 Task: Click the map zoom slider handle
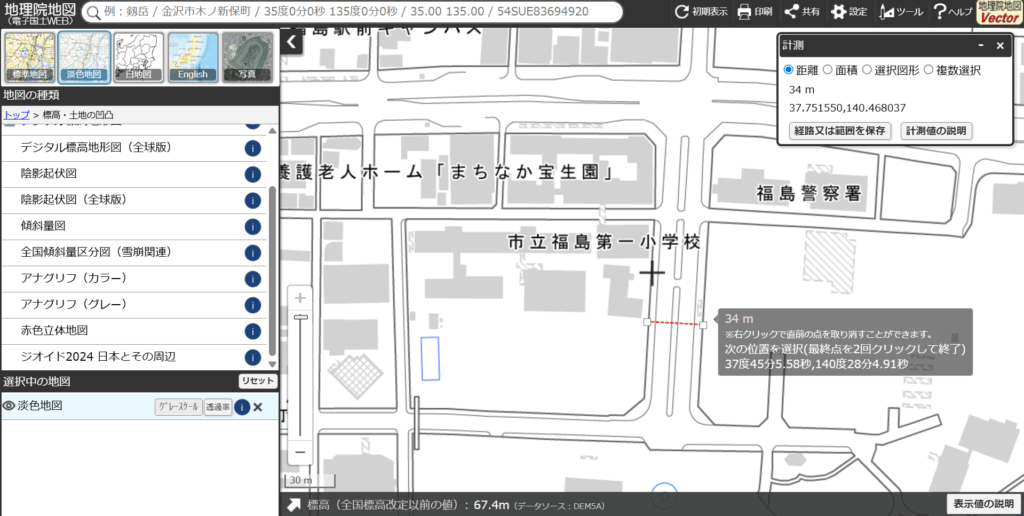pyautogui.click(x=300, y=317)
